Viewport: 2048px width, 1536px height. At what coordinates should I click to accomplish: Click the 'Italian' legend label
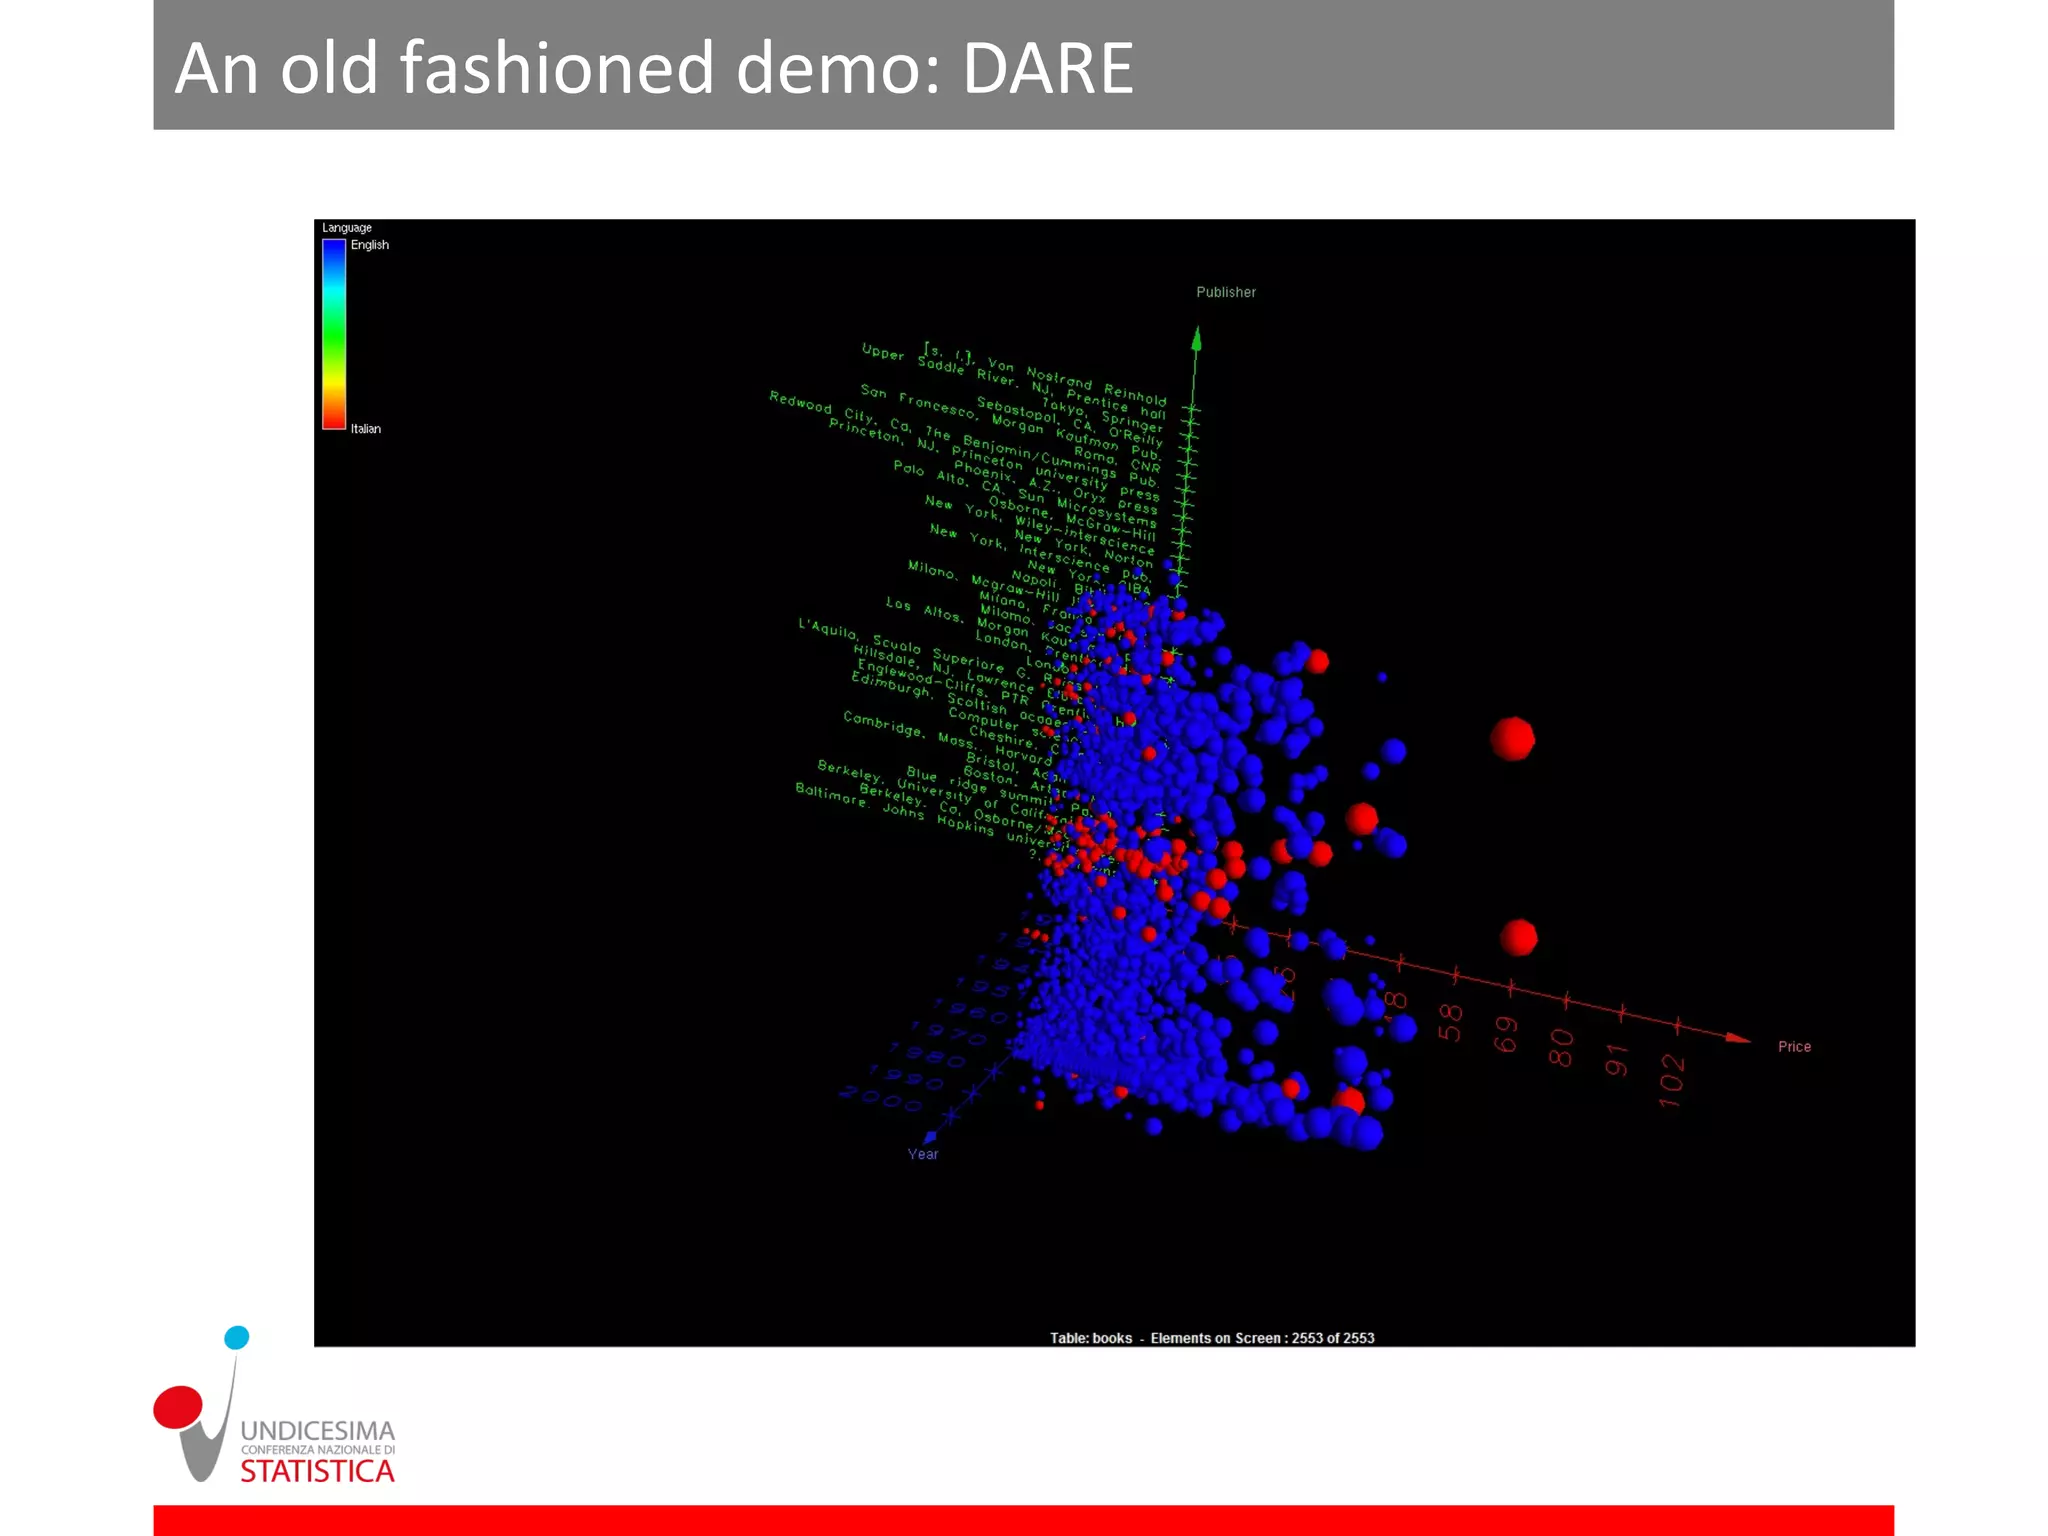(x=365, y=429)
